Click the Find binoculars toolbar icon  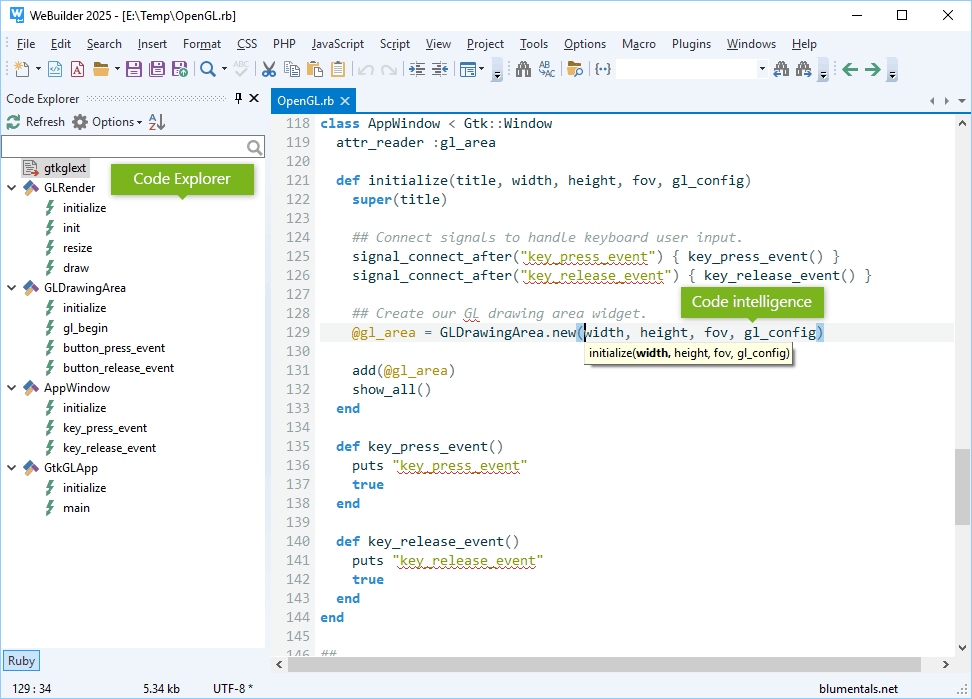pyautogui.click(x=522, y=69)
